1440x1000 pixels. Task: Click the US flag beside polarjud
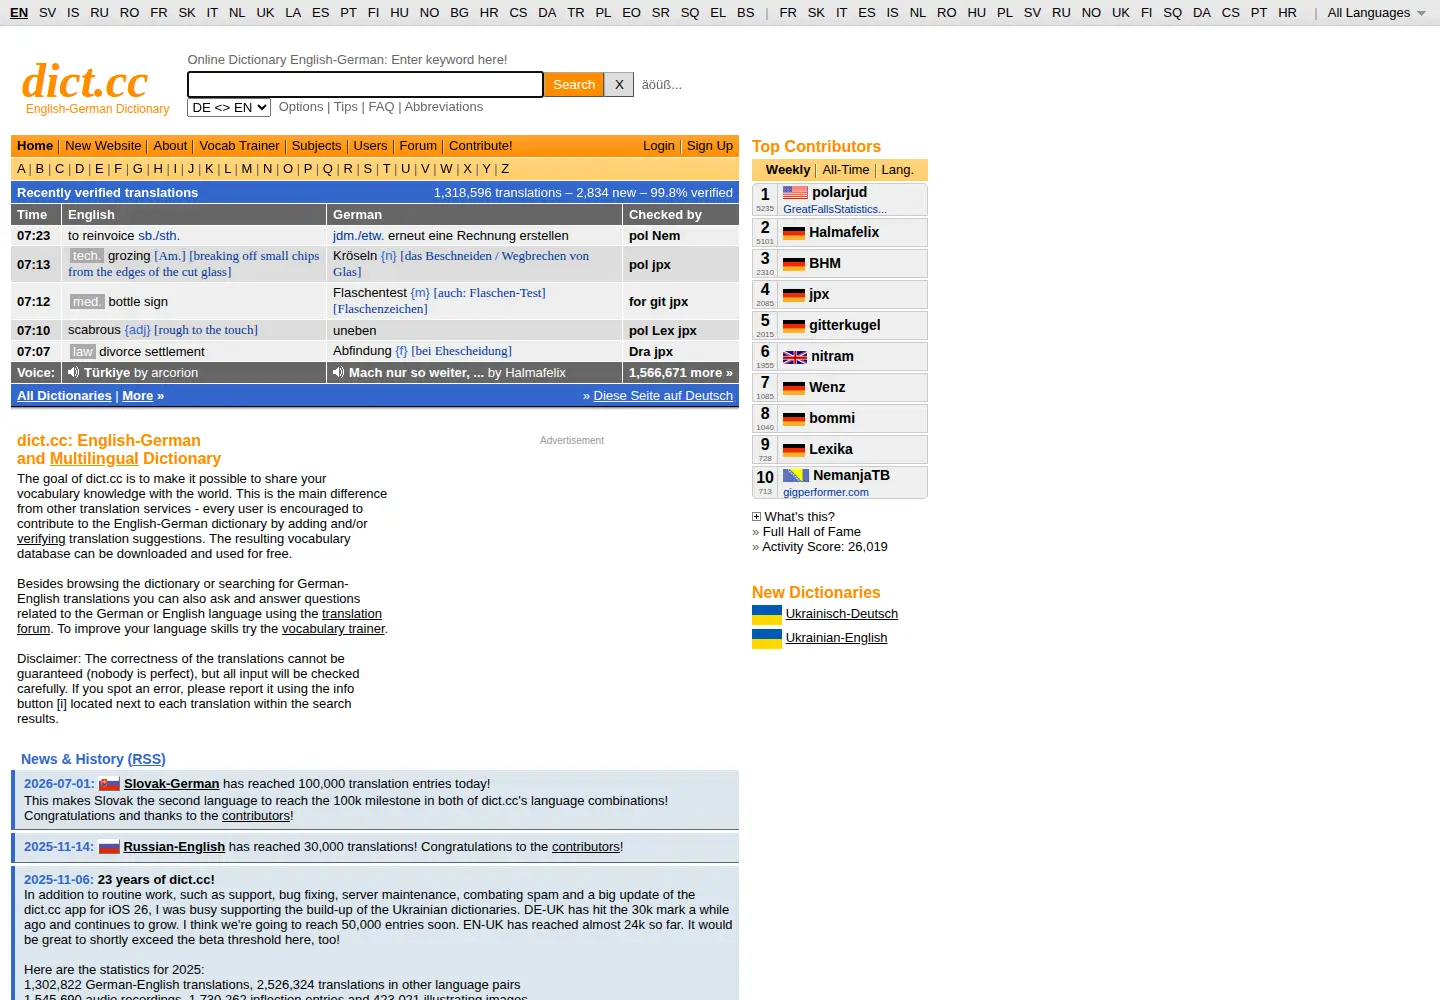[x=795, y=192]
